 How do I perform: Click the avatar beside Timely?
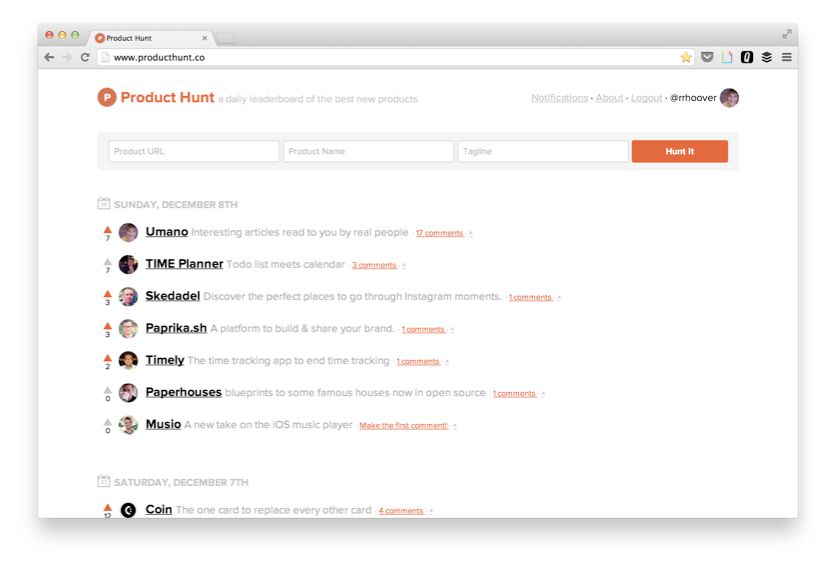coord(128,361)
